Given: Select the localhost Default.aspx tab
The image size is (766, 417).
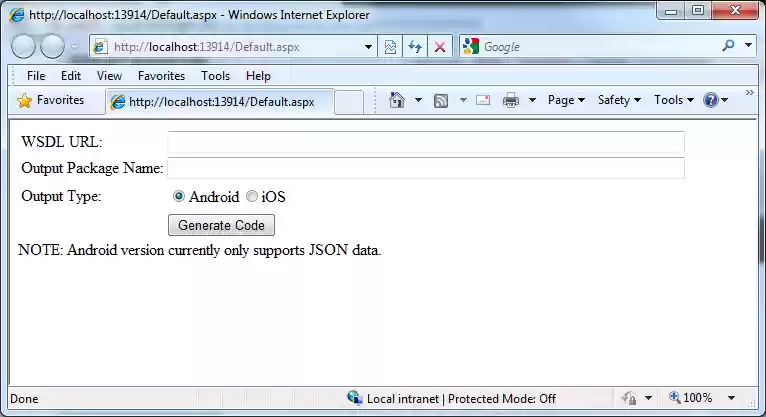Looking at the screenshot, I should point(220,102).
